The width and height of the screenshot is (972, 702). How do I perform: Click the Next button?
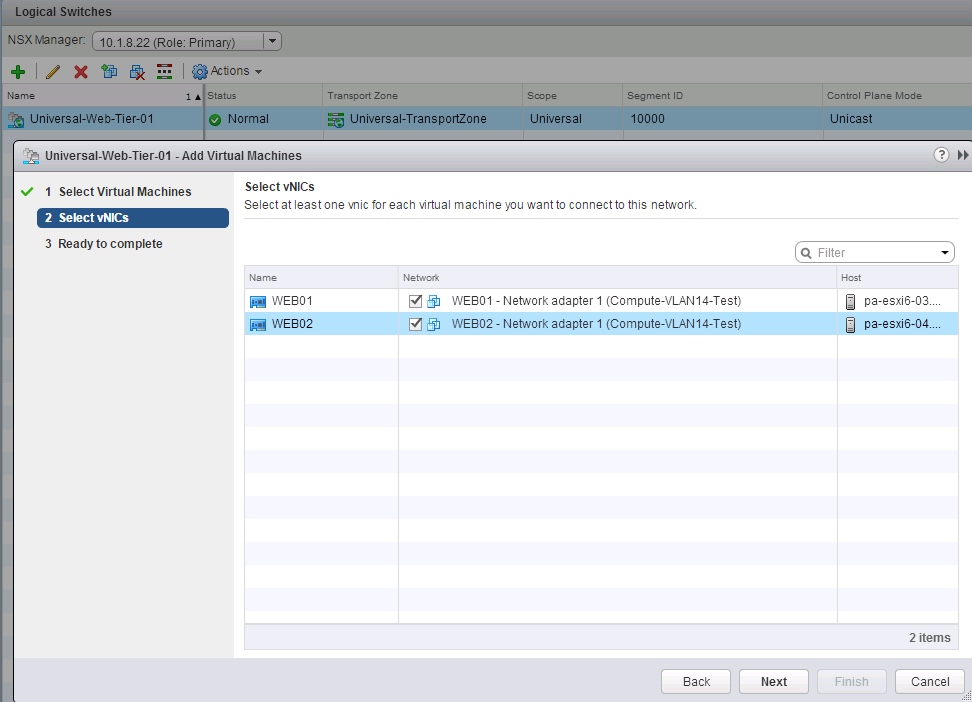773,681
